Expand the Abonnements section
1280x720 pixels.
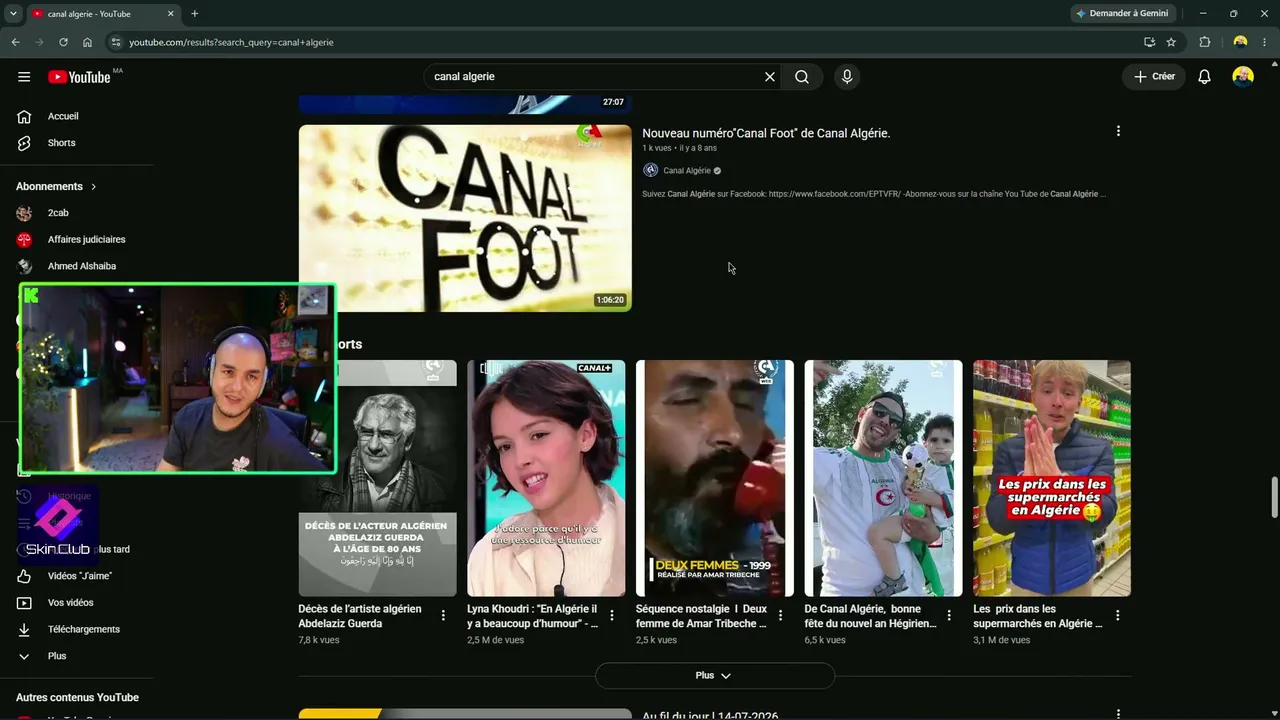(57, 187)
